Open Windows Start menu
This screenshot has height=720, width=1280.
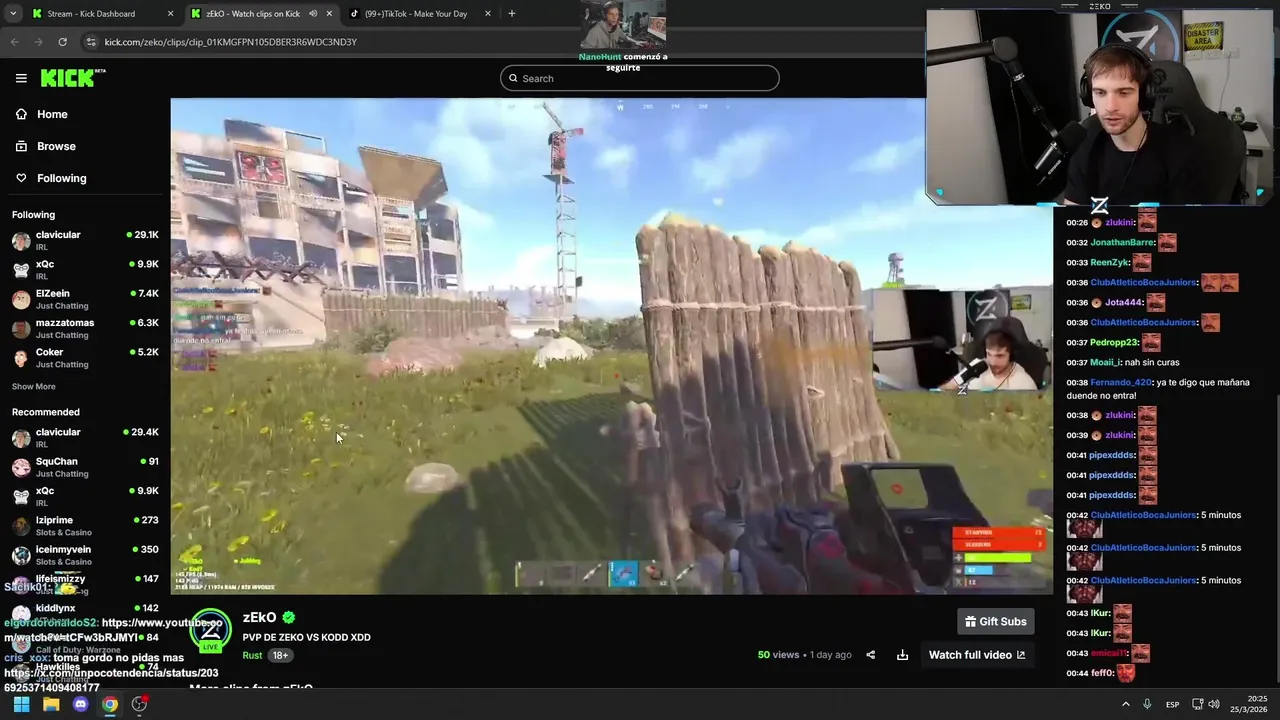(21, 704)
